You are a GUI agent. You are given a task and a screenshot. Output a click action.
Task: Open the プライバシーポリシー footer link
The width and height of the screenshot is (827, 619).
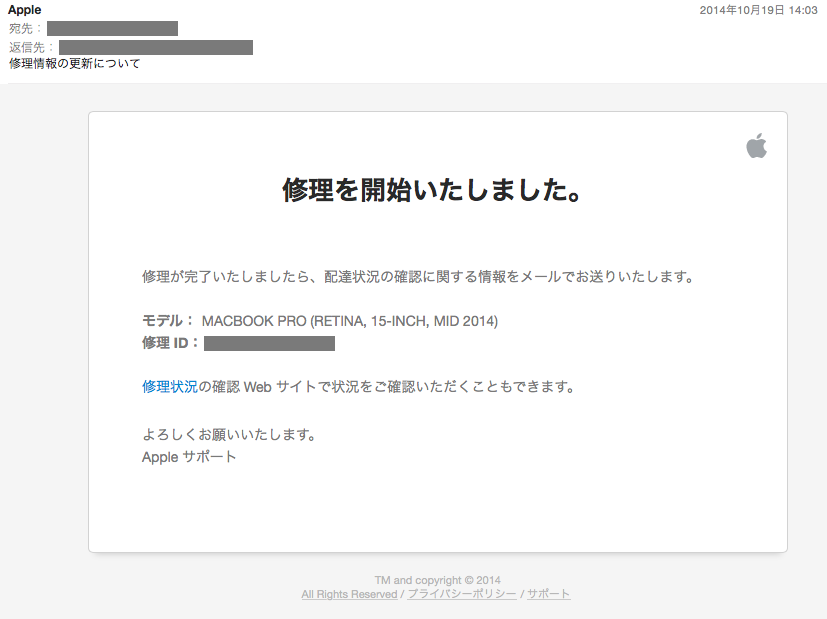pyautogui.click(x=462, y=594)
